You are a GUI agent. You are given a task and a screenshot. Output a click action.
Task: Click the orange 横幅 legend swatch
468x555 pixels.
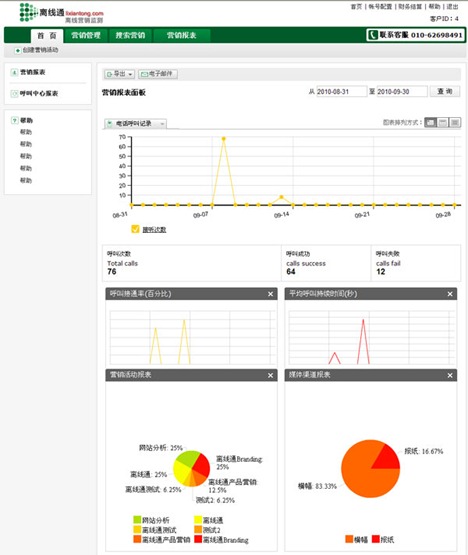349,539
